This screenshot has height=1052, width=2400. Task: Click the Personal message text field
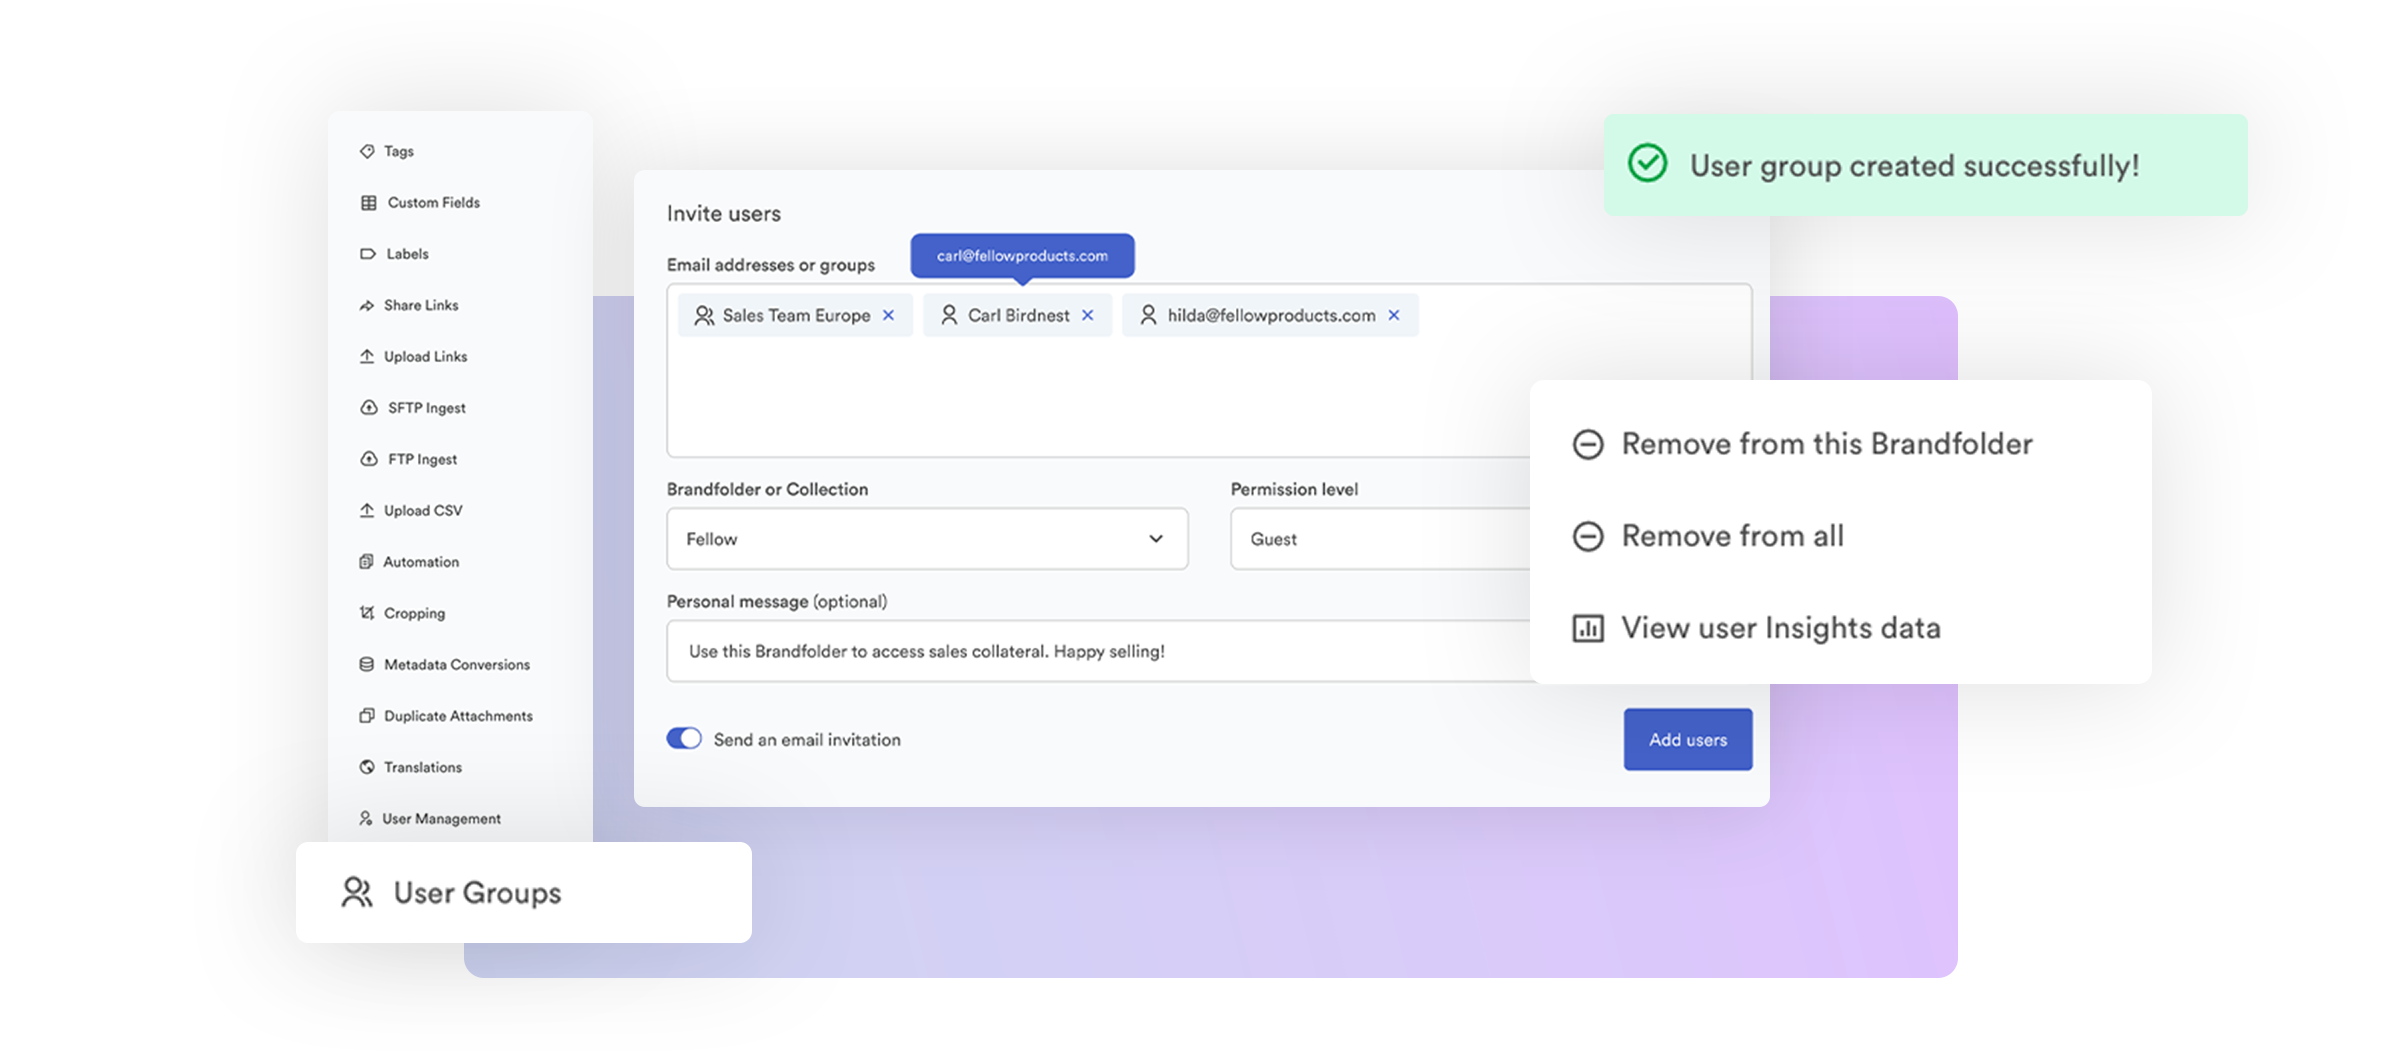coord(1098,651)
